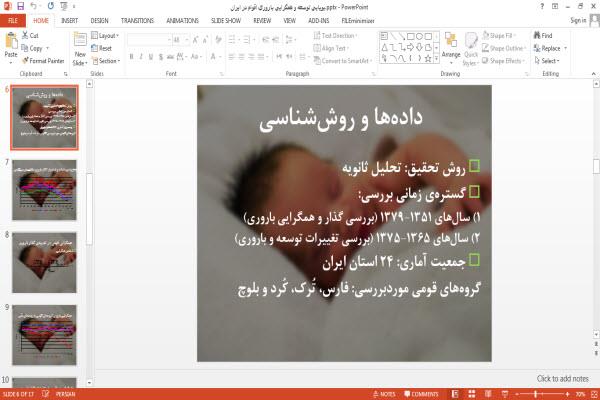Pick the star shape in gallery
This screenshot has width=600, height=400.
coord(428,59)
